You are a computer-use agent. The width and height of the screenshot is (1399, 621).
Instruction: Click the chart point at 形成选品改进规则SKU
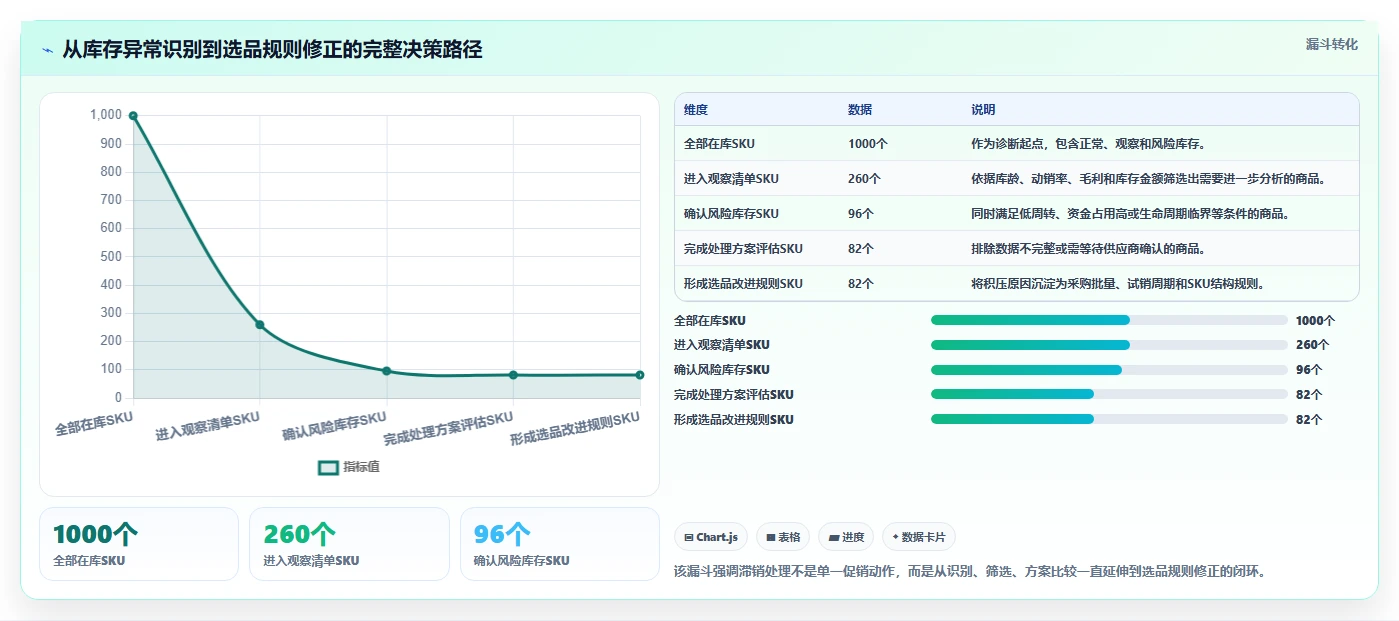point(639,375)
